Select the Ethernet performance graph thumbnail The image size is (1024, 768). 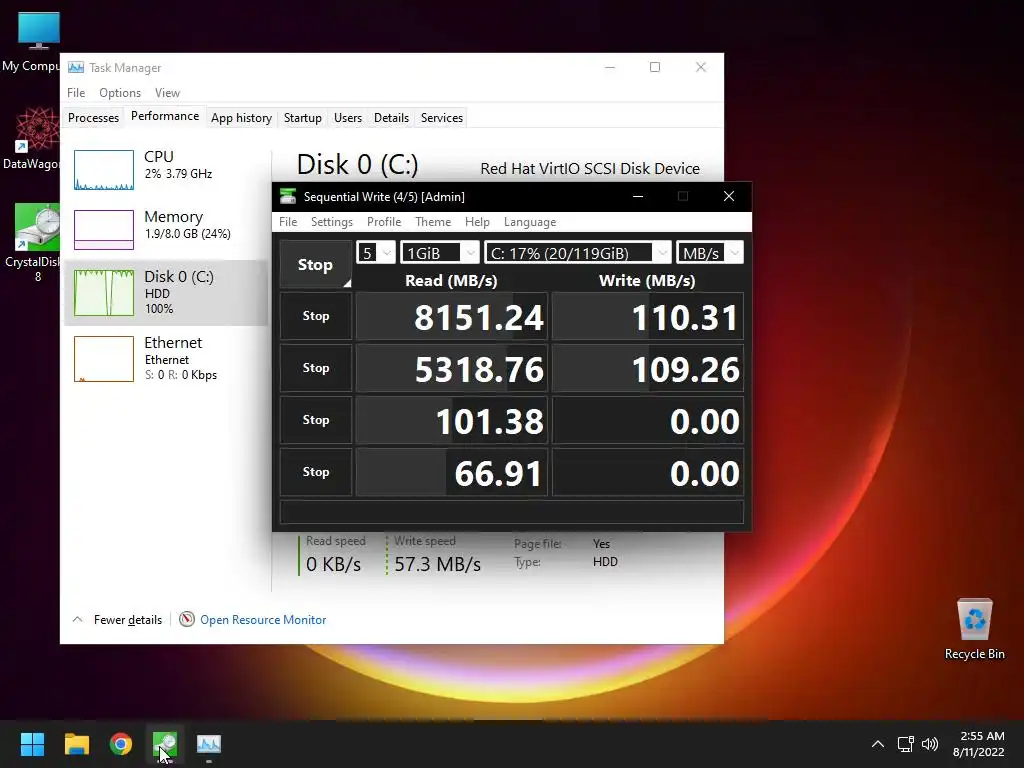tap(104, 359)
